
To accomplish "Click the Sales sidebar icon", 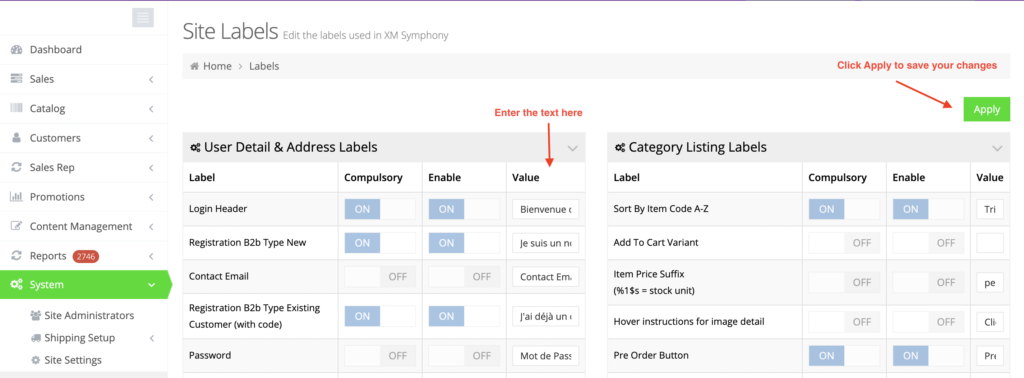I will pos(17,79).
